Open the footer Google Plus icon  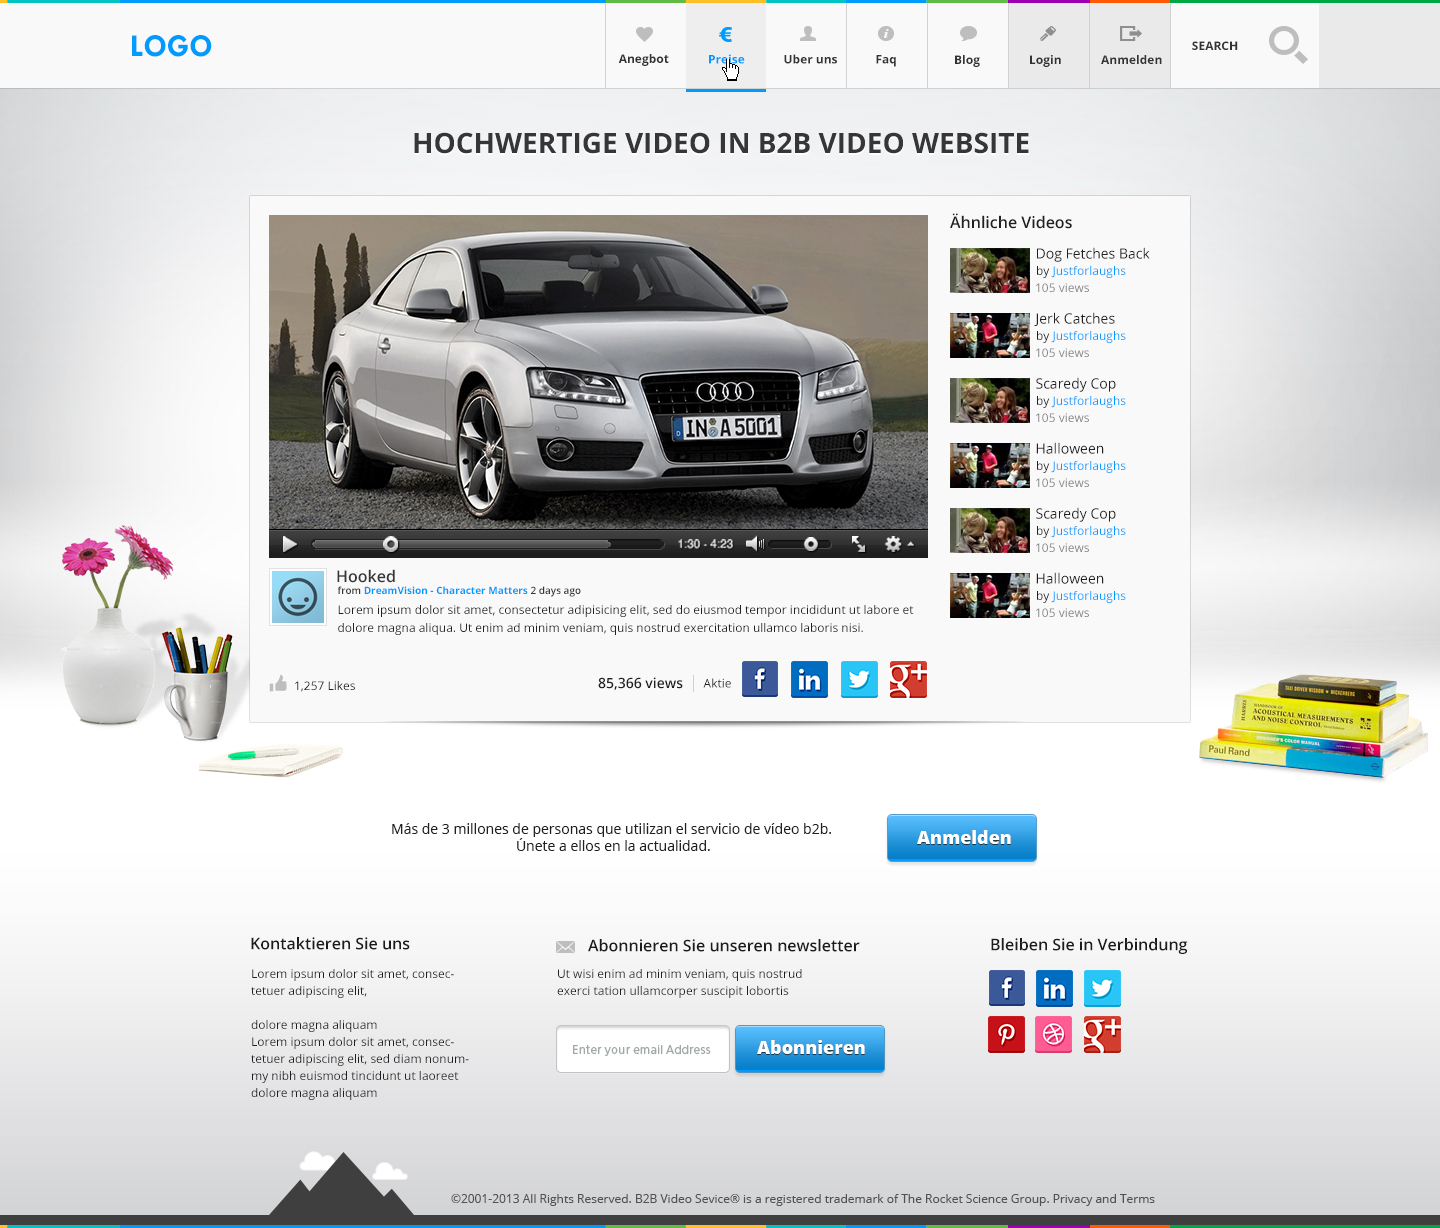[x=1102, y=1034]
